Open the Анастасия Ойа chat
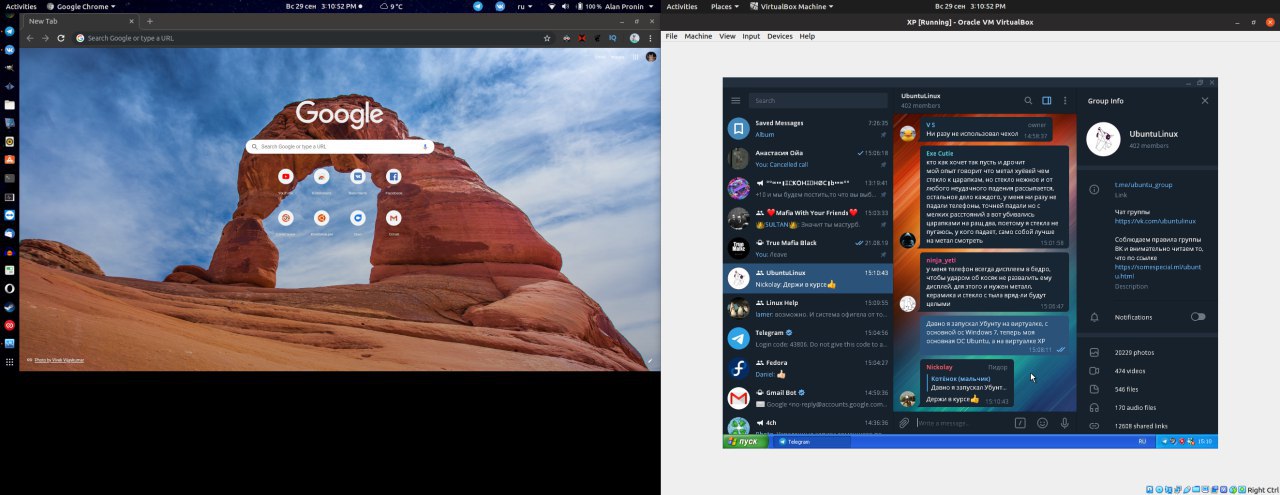The height and width of the screenshot is (495, 1280). click(x=809, y=158)
